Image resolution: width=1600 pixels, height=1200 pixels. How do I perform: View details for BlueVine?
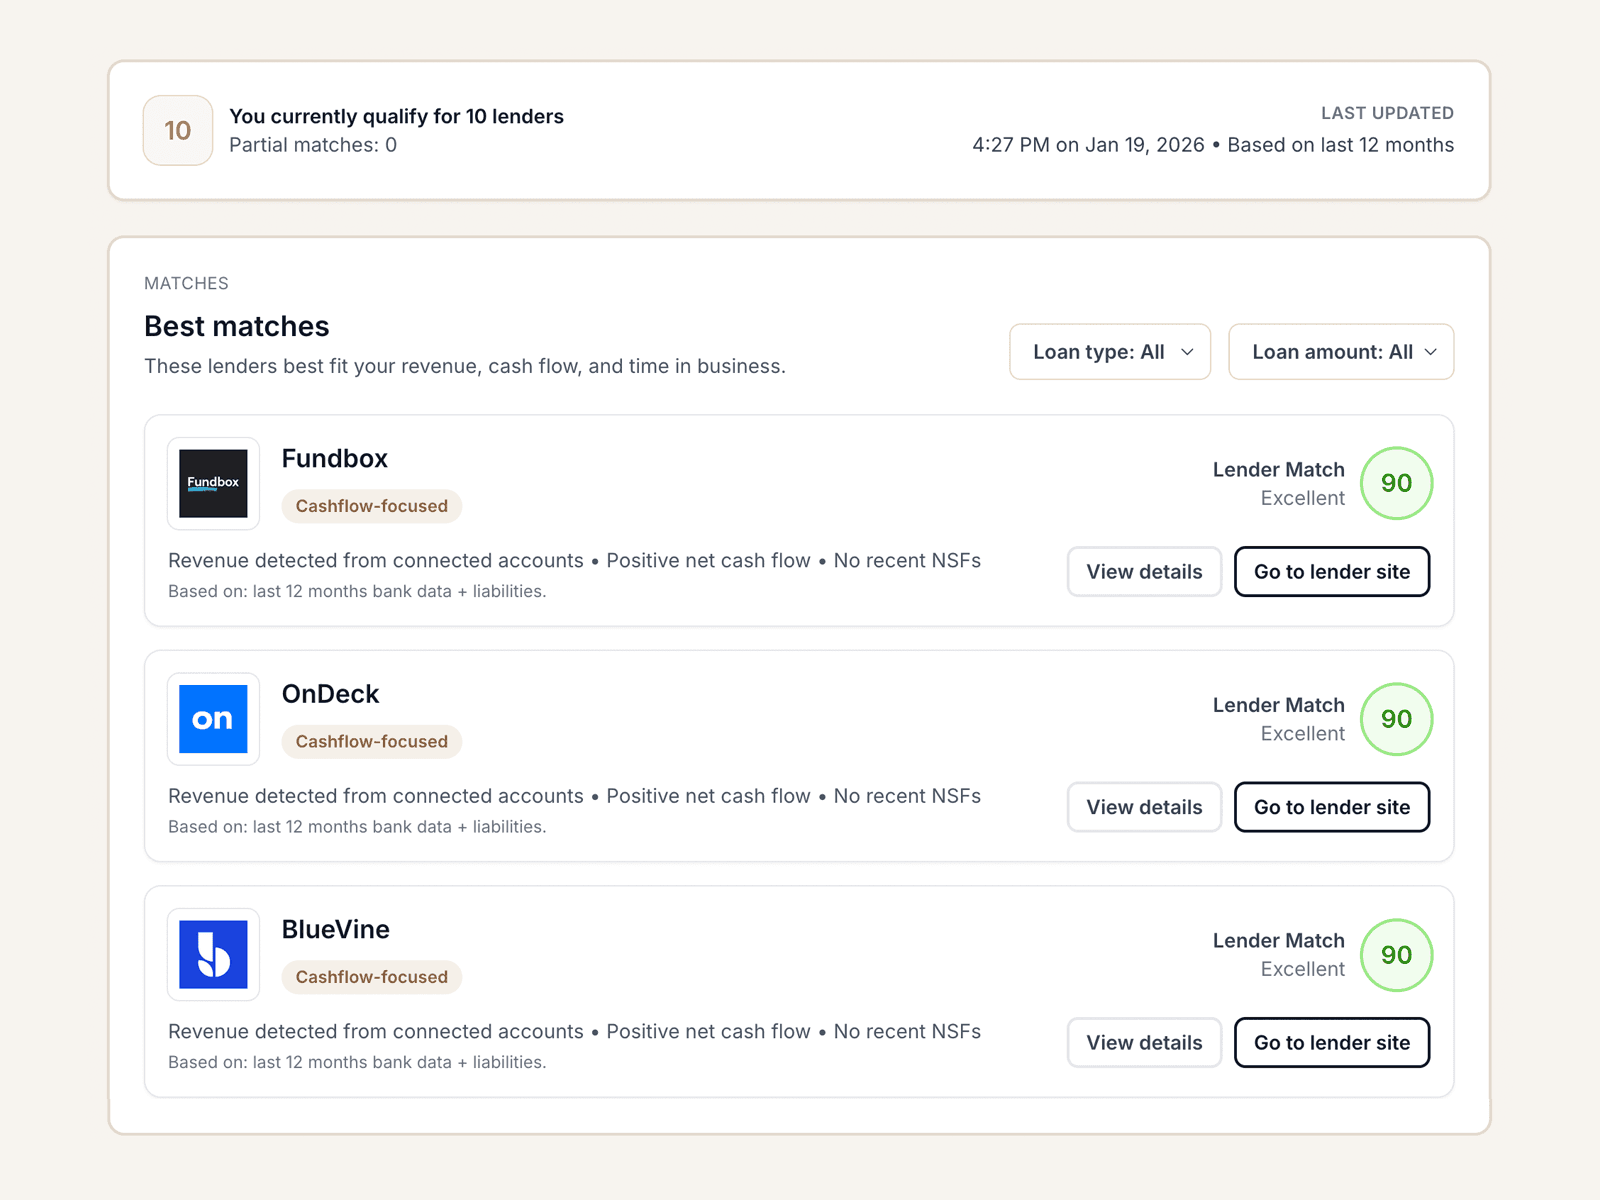click(x=1144, y=1043)
